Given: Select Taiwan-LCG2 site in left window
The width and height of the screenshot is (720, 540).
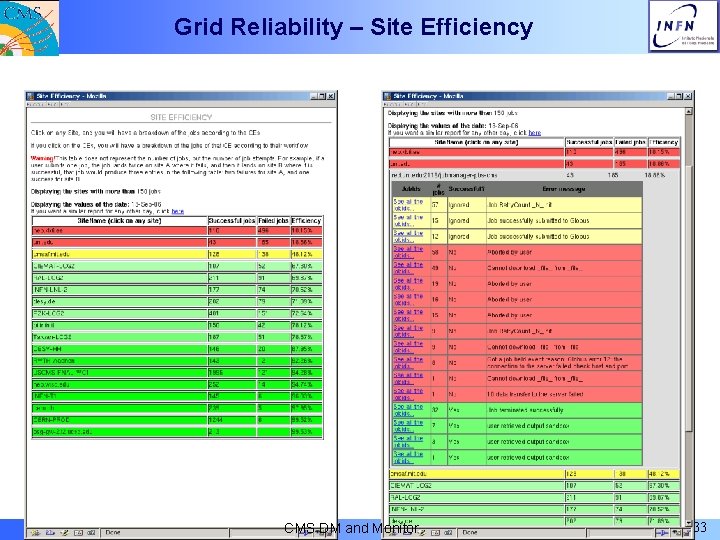Looking at the screenshot, I should 119,337.
